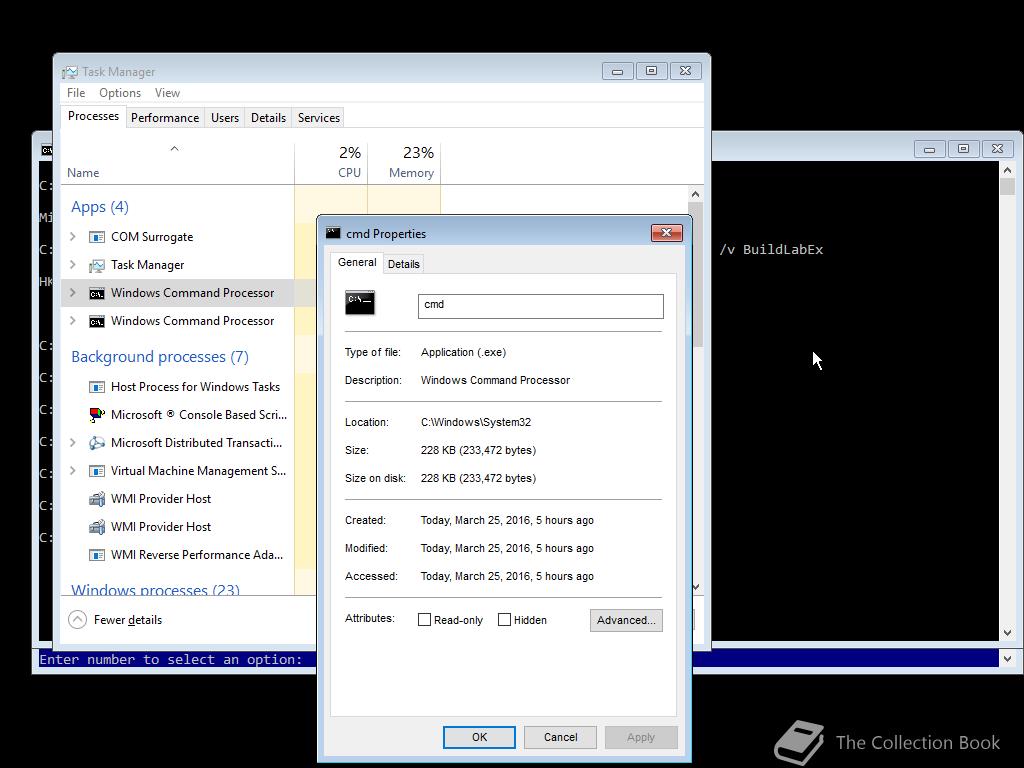Select the Processes tab
This screenshot has height=768, width=1024.
tap(93, 116)
